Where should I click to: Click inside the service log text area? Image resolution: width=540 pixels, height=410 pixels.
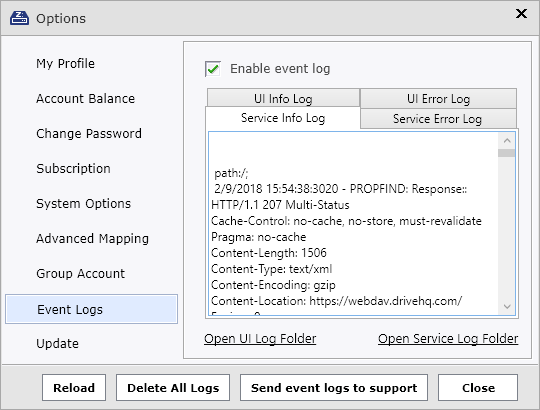pyautogui.click(x=353, y=223)
